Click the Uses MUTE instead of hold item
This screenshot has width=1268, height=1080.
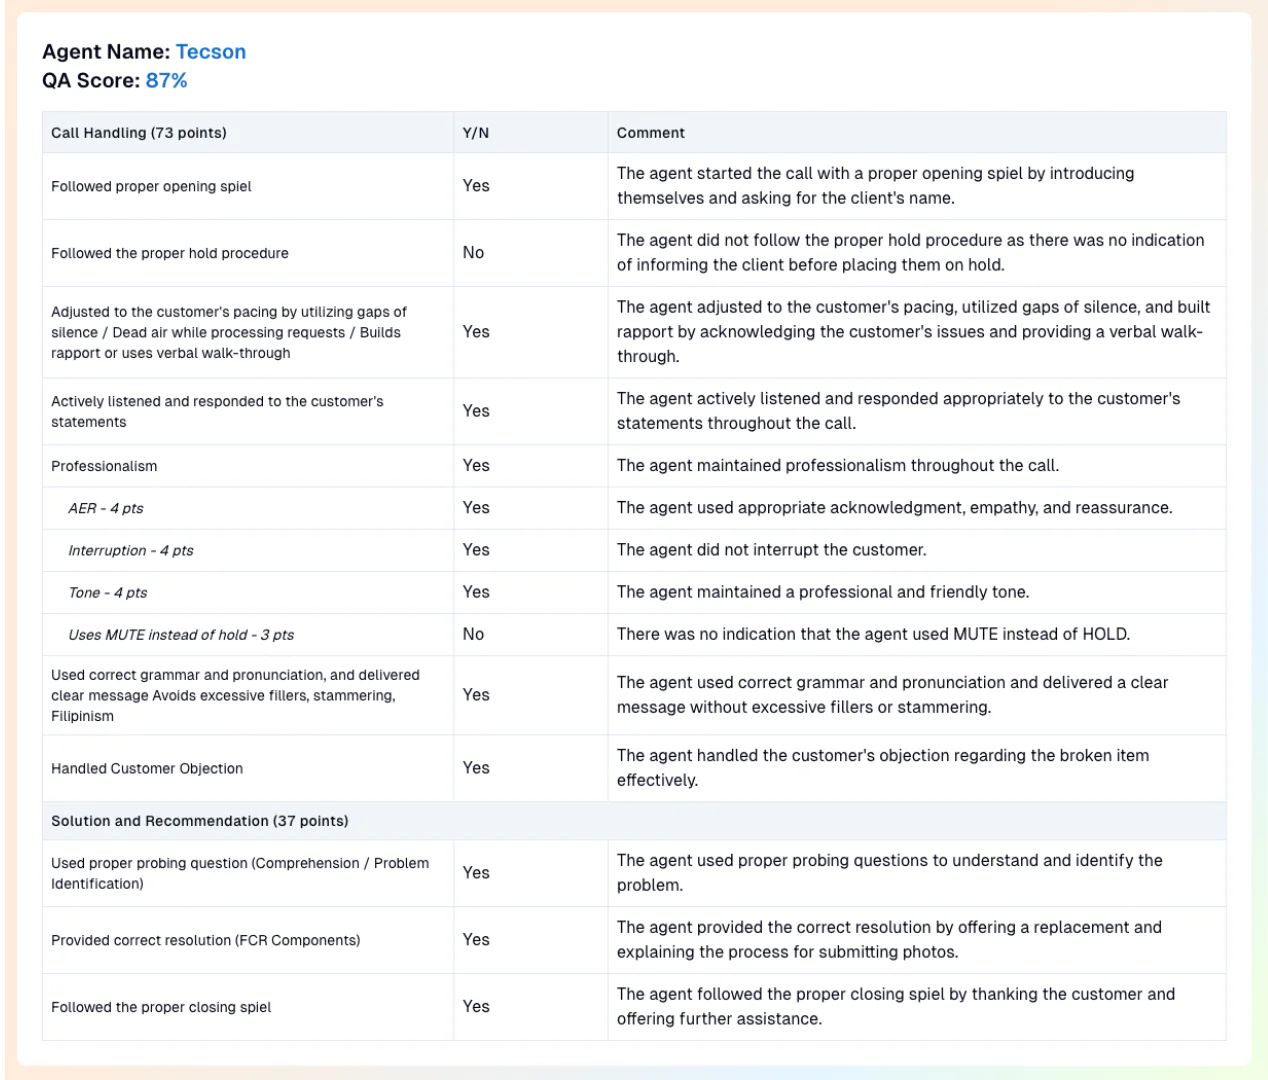181,635
